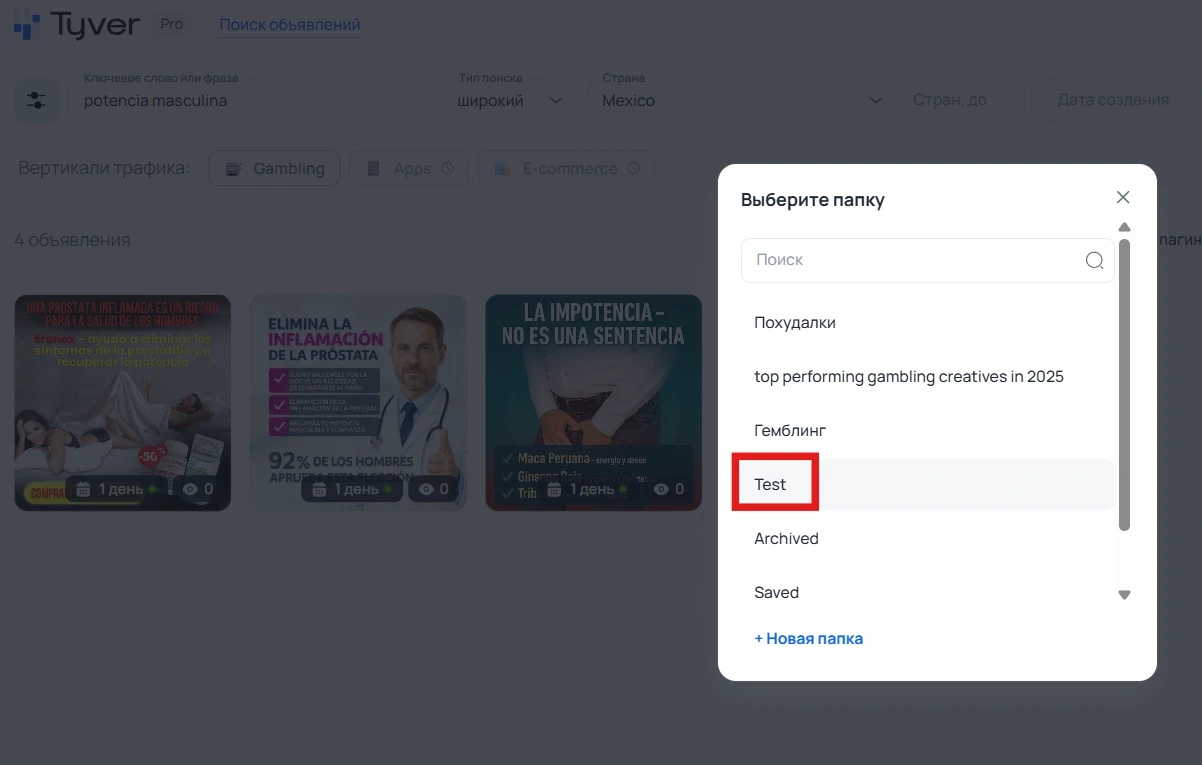Toggle the Gambling traffic vertical filter
1202x765 pixels.
click(274, 169)
